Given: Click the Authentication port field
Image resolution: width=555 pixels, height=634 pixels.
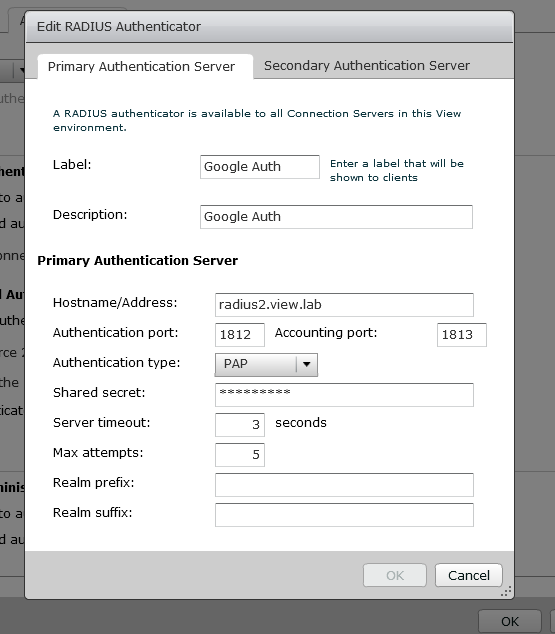Looking at the screenshot, I should (x=240, y=335).
